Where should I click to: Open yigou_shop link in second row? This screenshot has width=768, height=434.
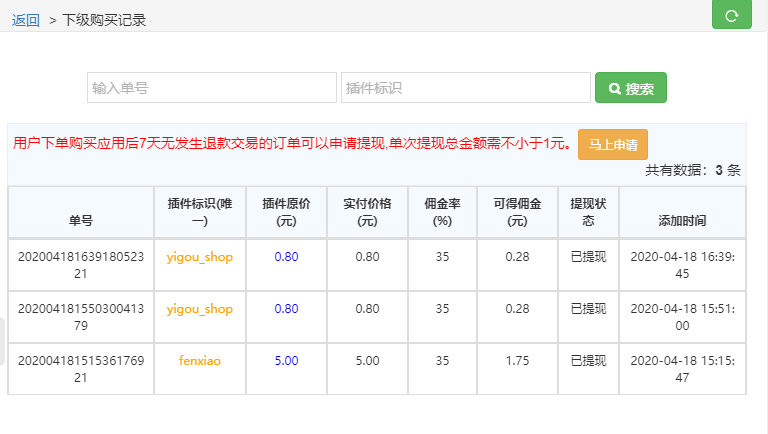(200, 309)
